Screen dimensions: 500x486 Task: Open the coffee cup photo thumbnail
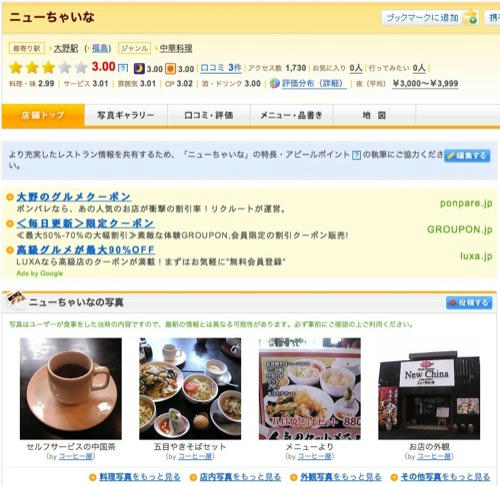[x=71, y=388]
